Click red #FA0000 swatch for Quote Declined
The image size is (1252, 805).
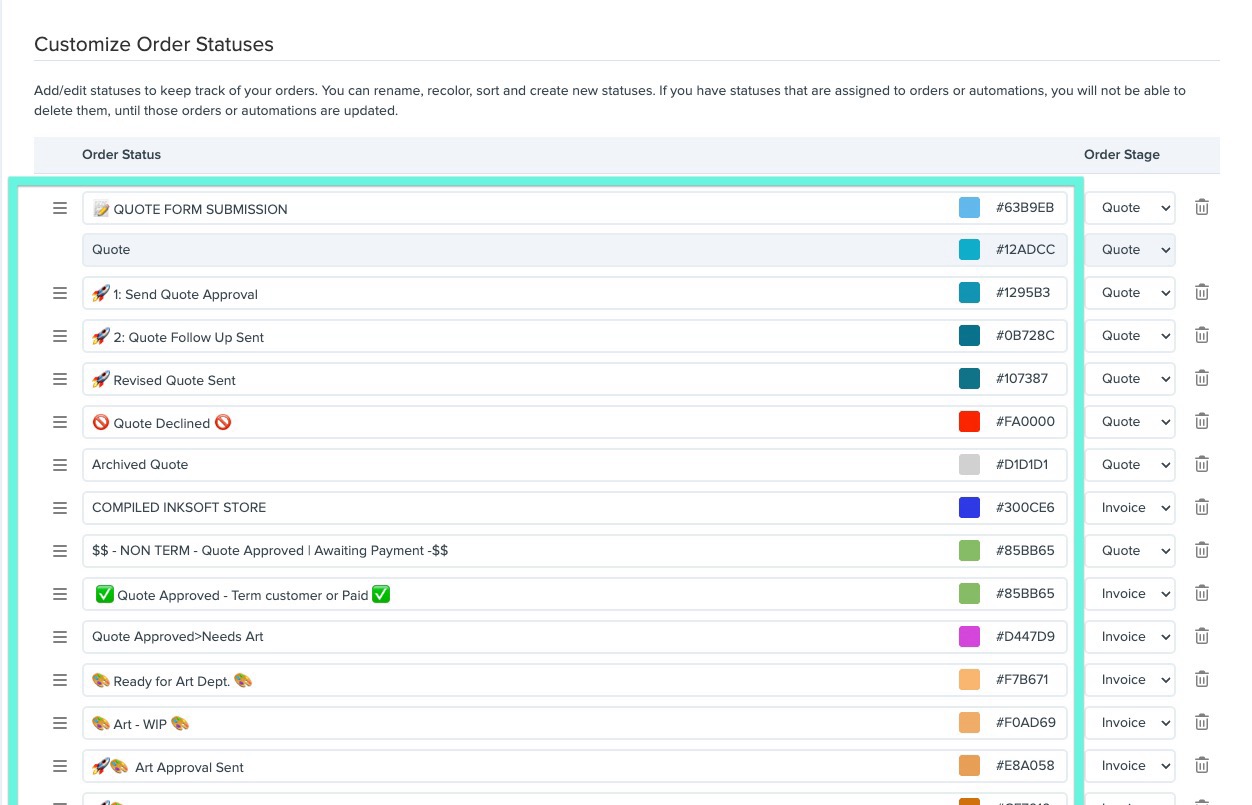(x=969, y=422)
